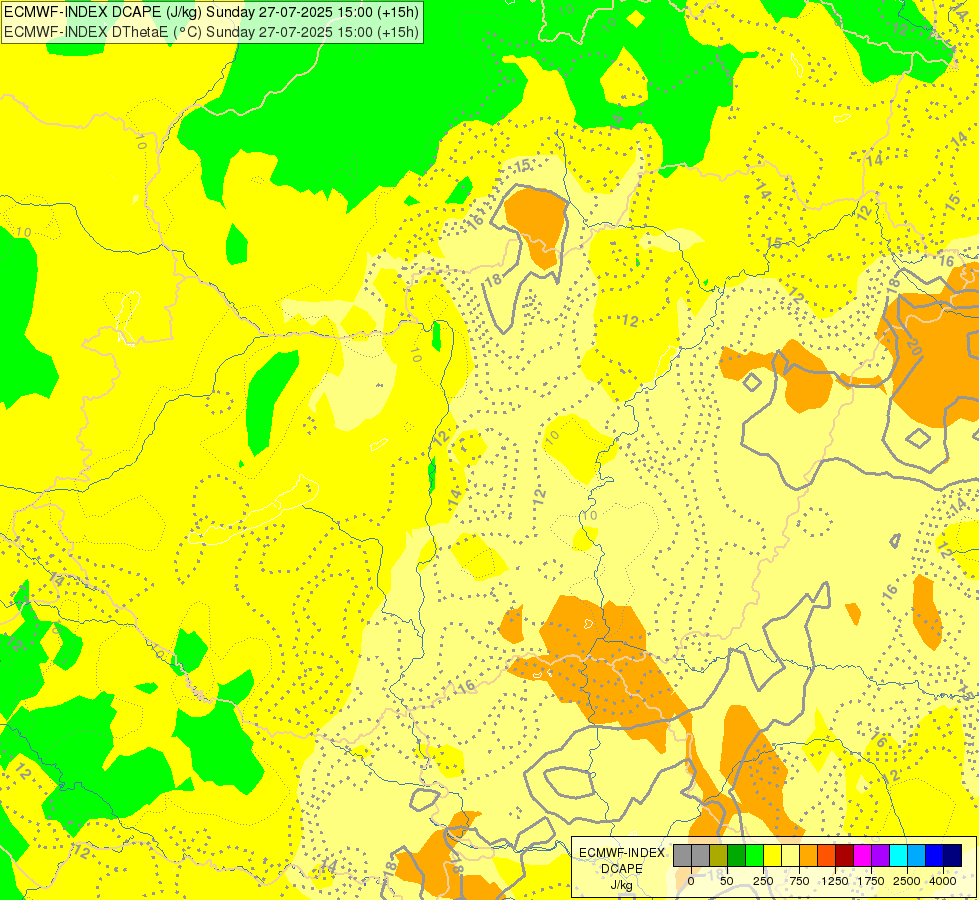Click the DCAPE label inside the legend box
Viewport: 979px width, 900px height.
[622, 869]
